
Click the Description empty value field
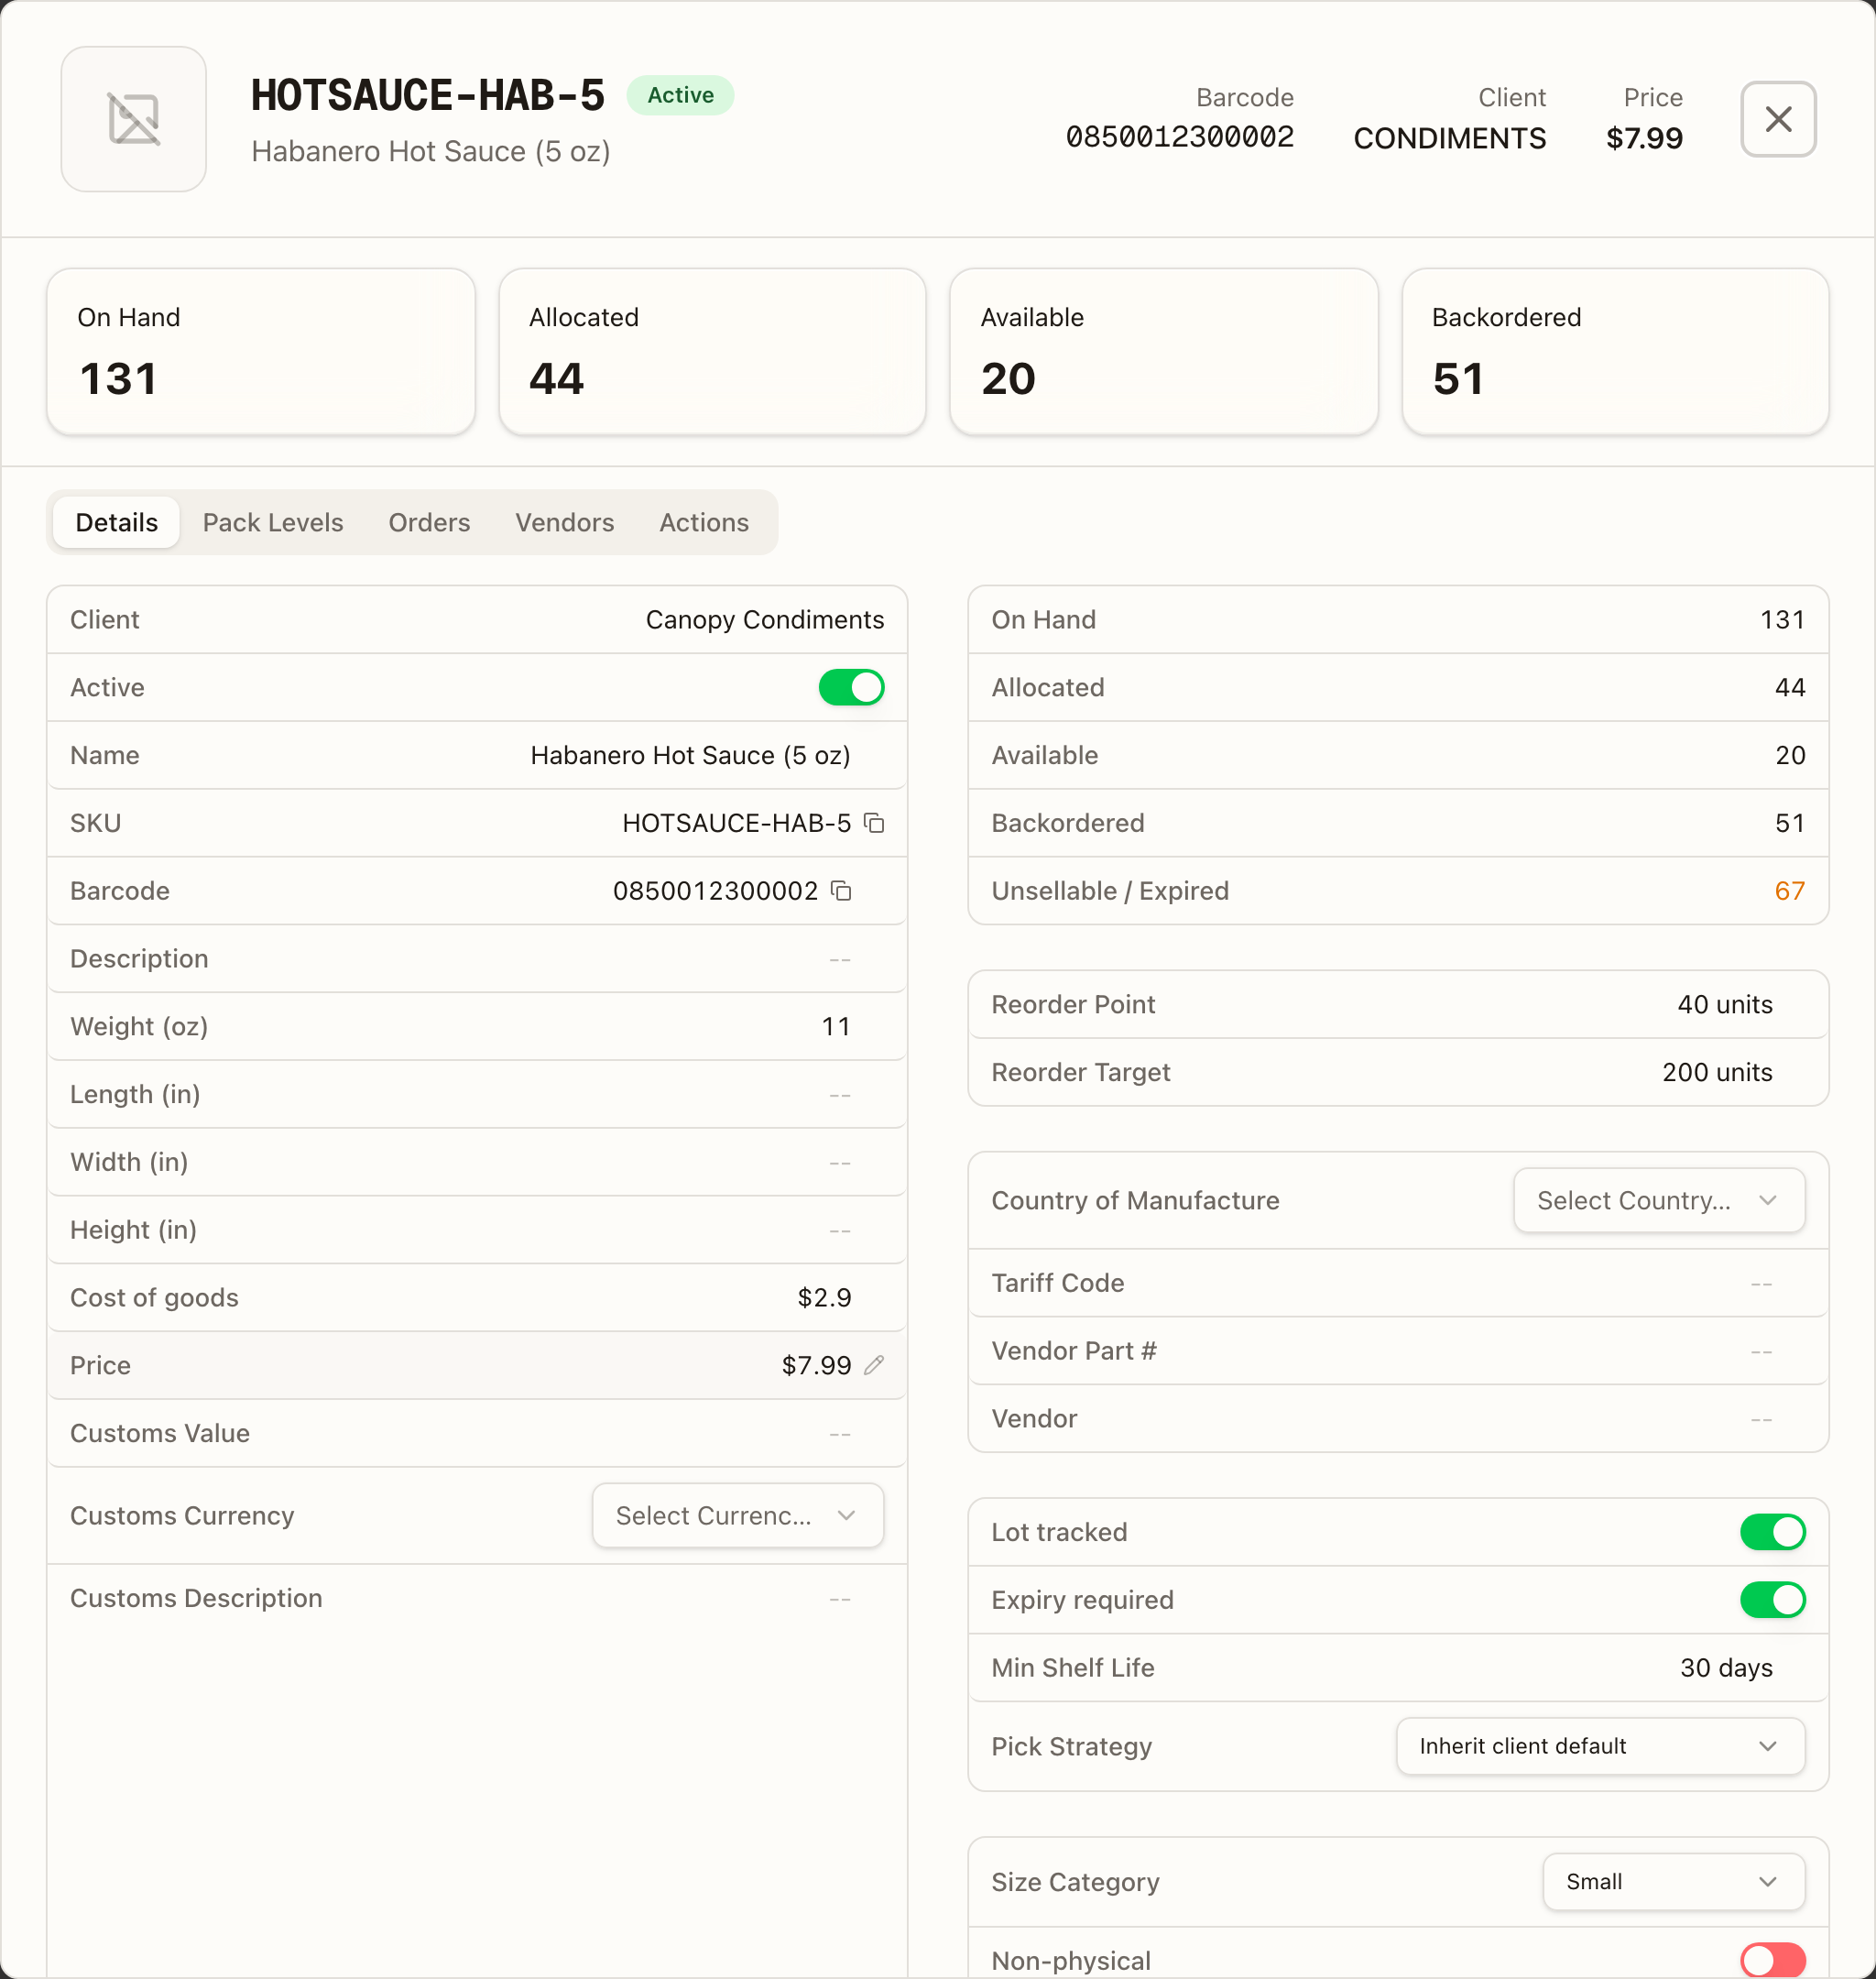[840, 959]
